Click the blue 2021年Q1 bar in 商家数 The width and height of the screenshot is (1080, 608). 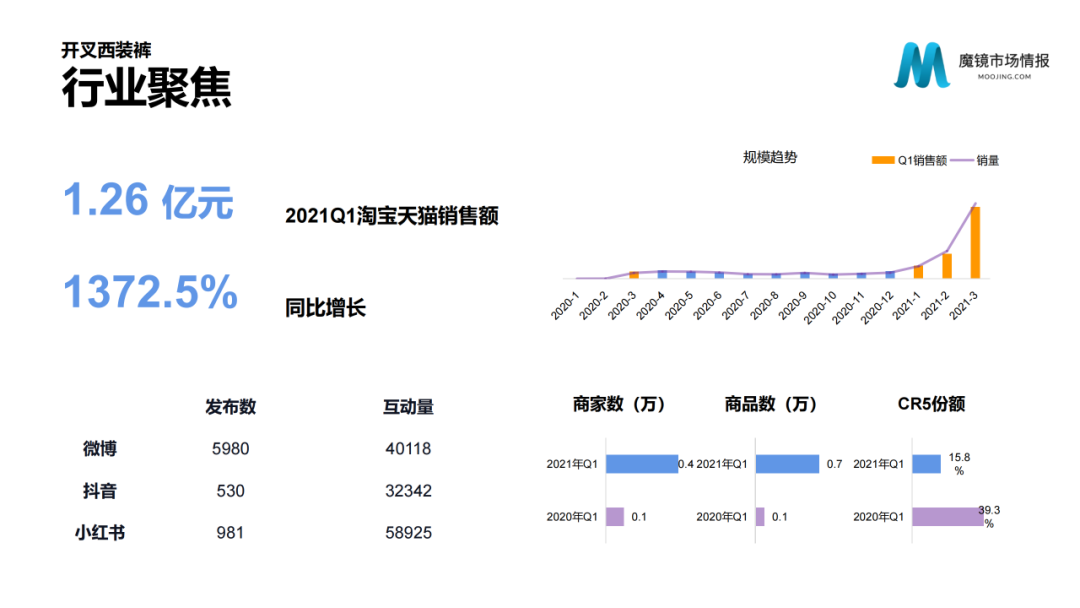click(x=642, y=464)
